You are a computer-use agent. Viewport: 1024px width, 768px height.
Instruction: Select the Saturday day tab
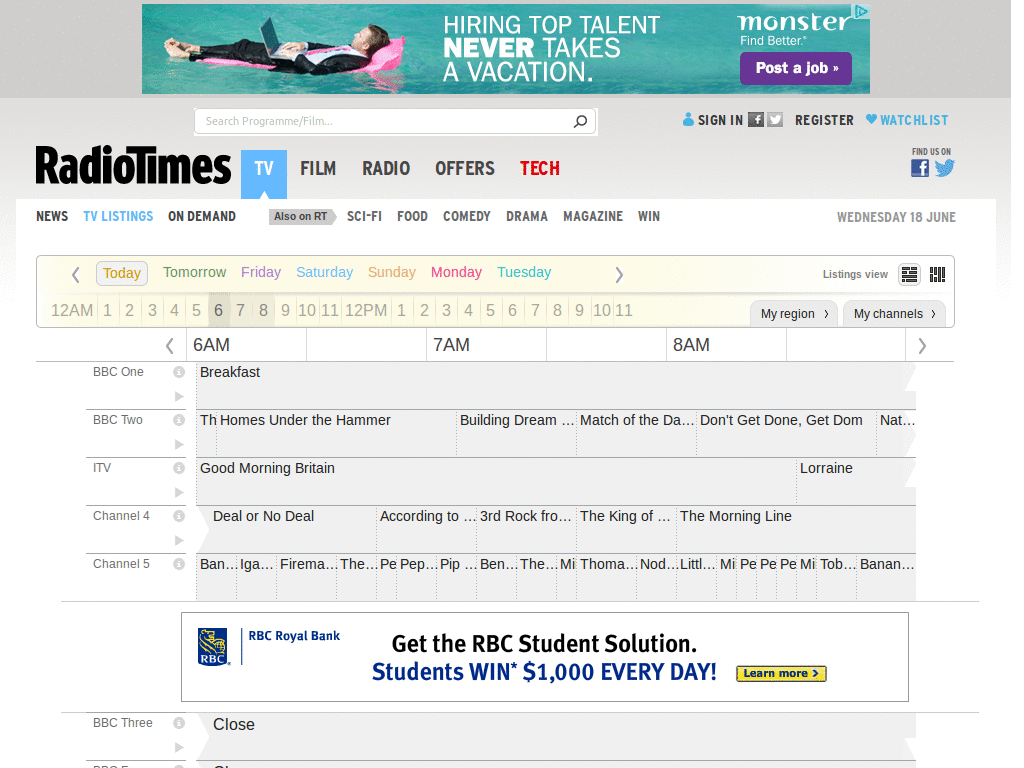click(x=325, y=272)
